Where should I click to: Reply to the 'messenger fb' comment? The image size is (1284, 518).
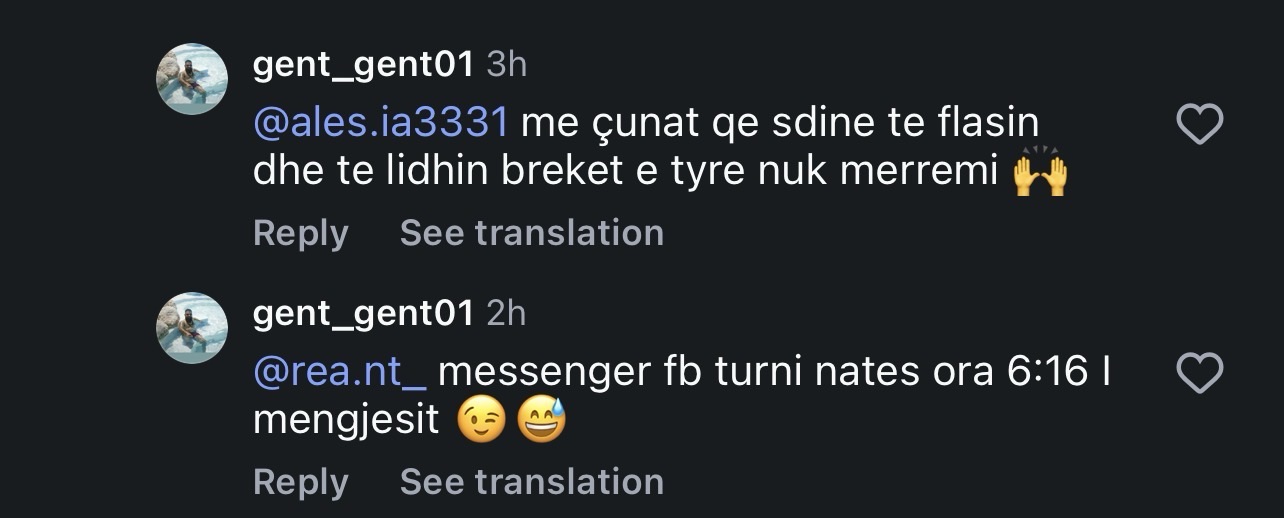point(300,482)
